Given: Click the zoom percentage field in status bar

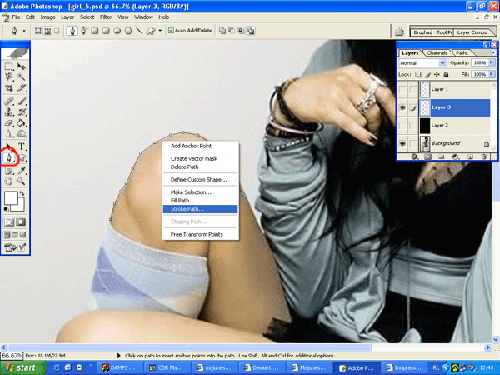Looking at the screenshot, I should point(11,356).
